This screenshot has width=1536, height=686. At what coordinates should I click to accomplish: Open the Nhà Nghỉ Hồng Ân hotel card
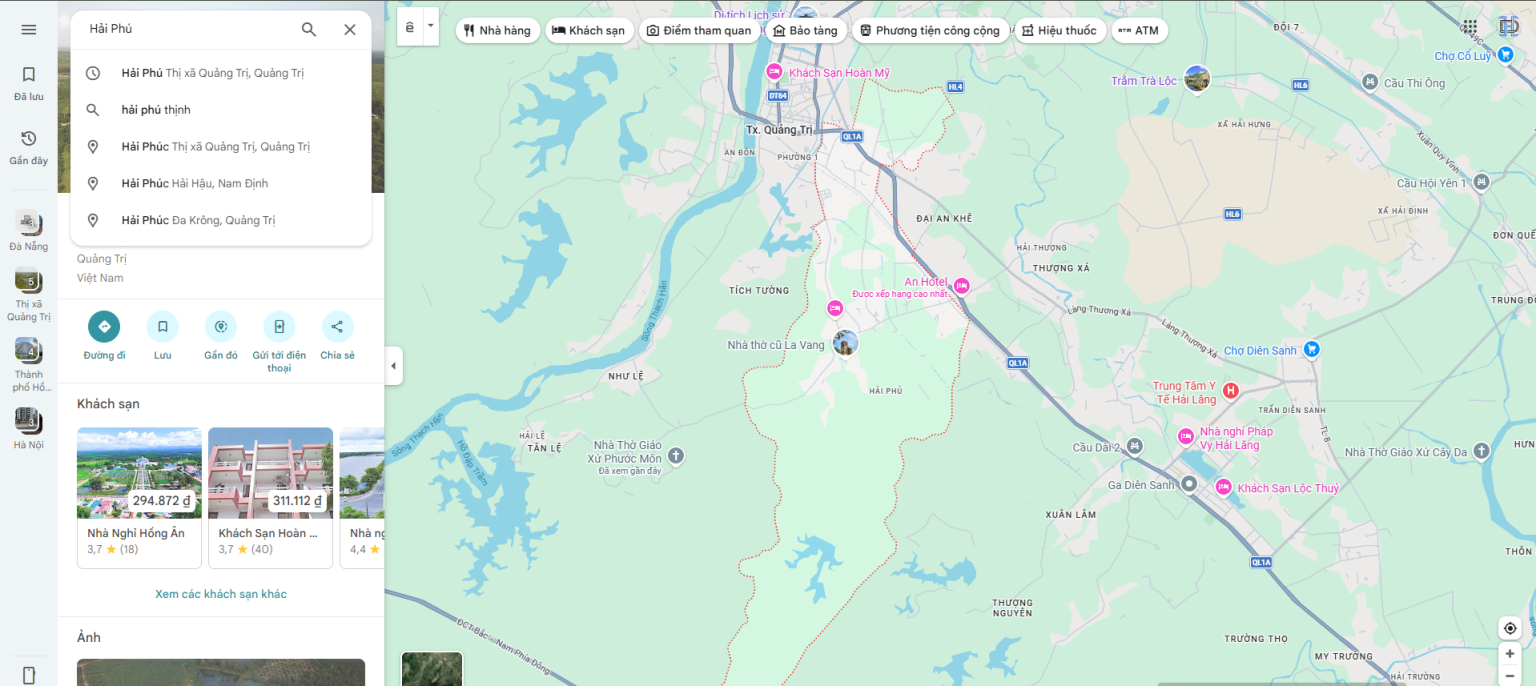[x=139, y=498]
